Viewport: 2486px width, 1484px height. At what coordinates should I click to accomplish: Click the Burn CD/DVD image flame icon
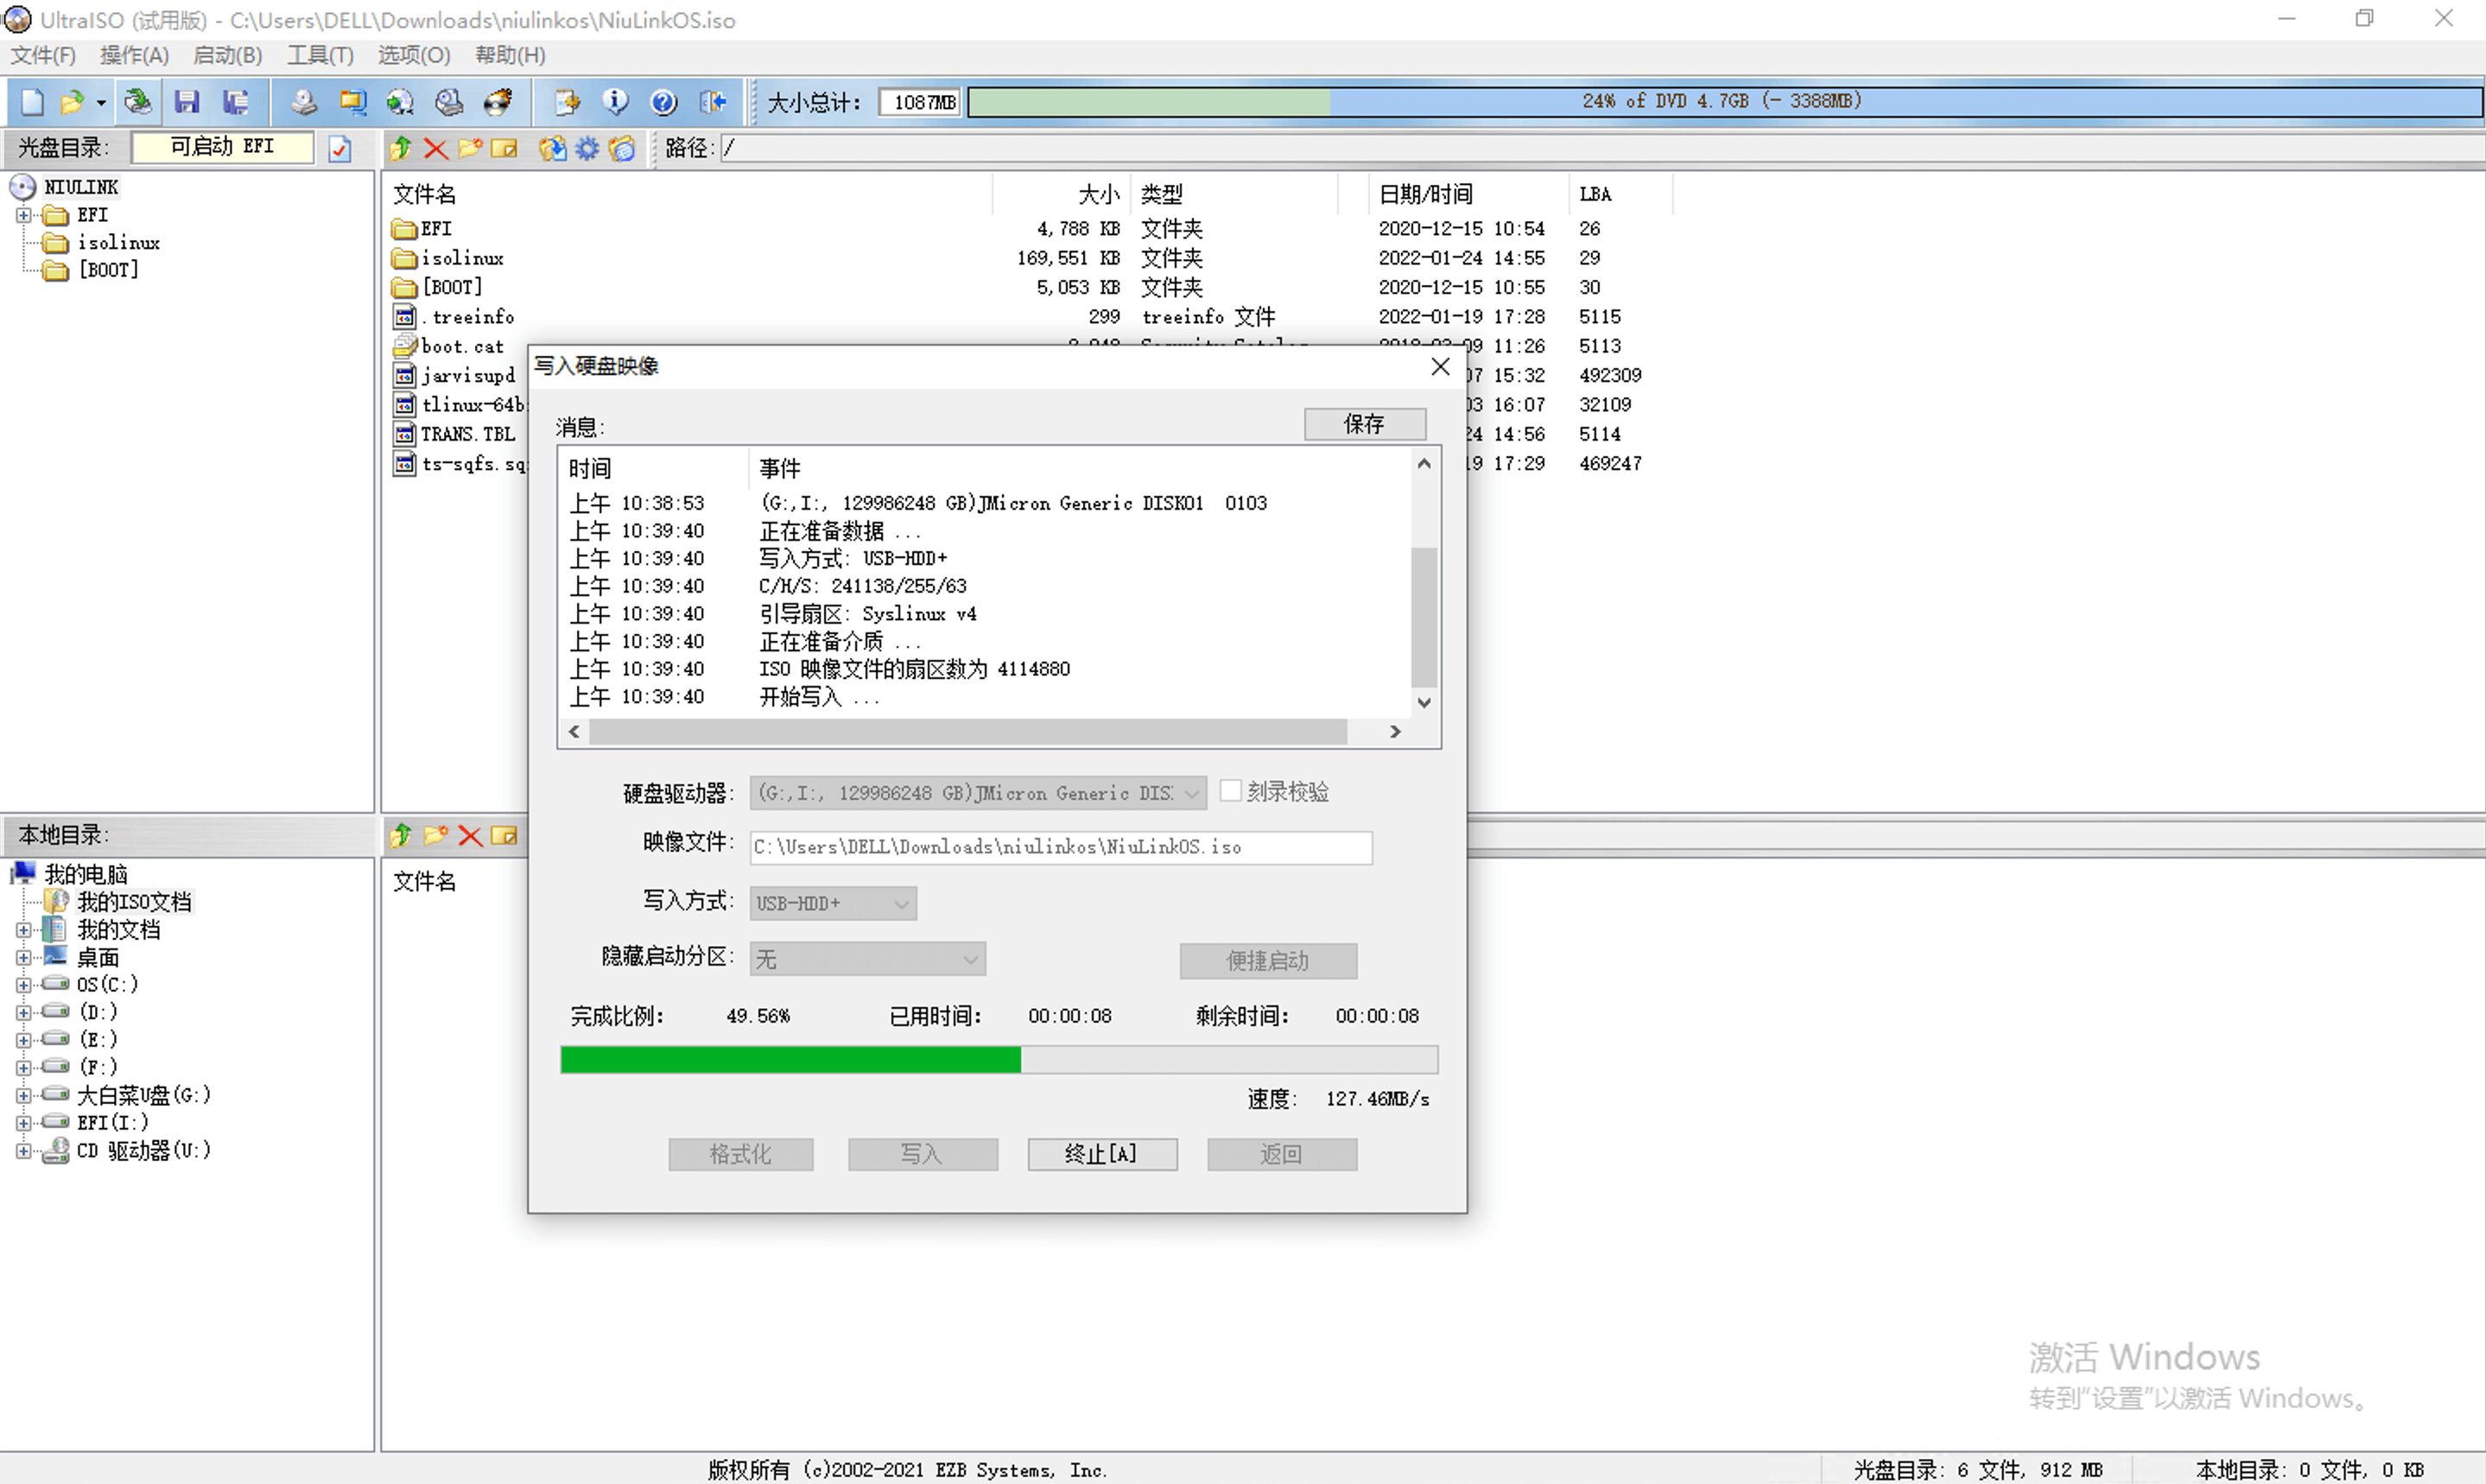click(x=497, y=102)
